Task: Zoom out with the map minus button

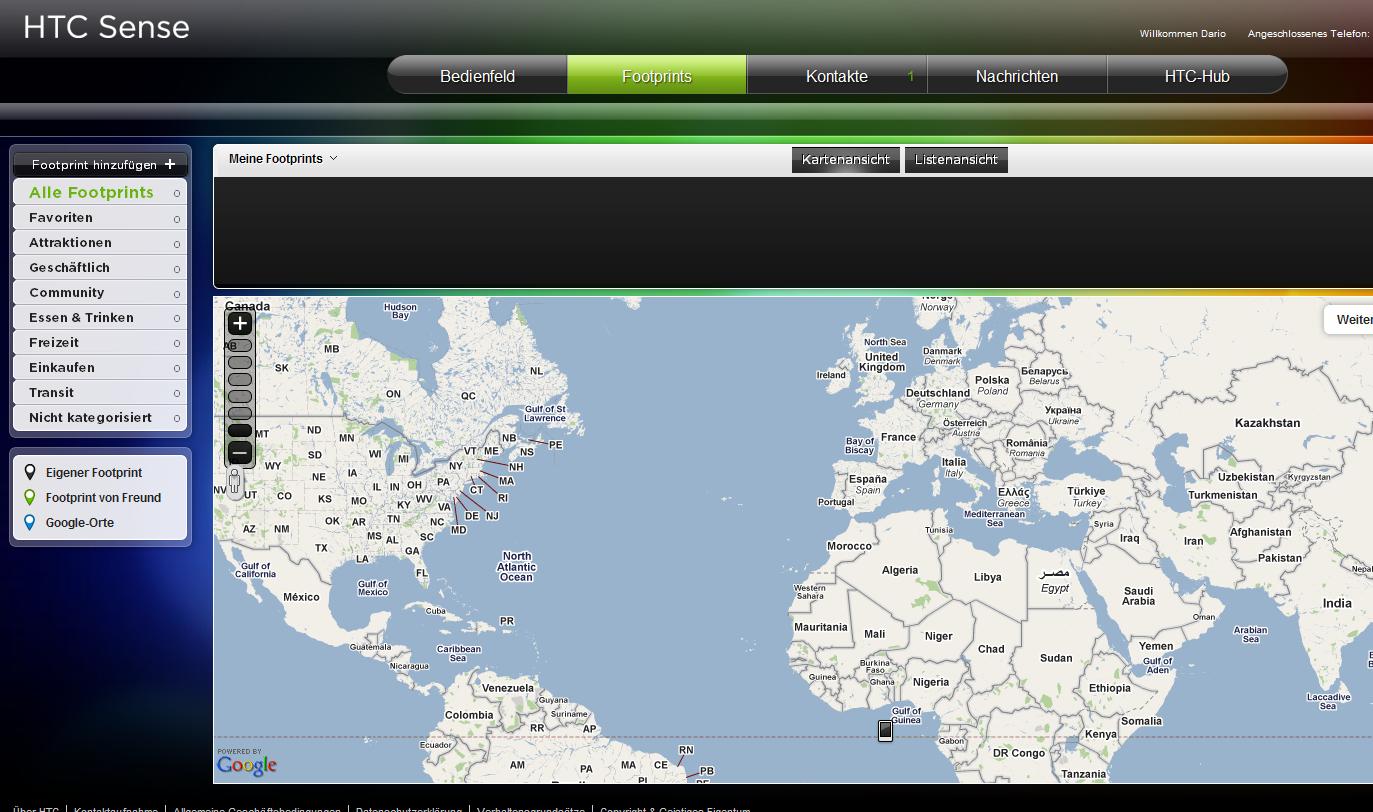Action: (239, 453)
